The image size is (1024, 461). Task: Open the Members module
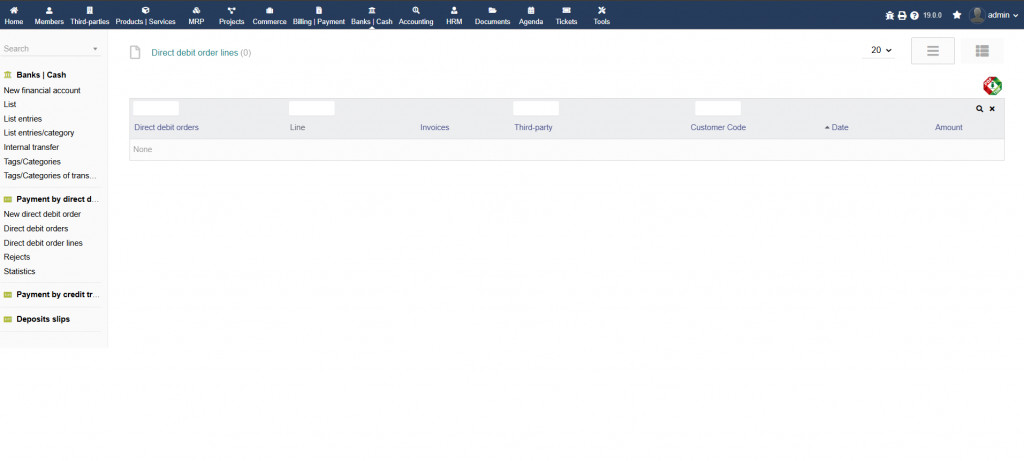point(49,15)
